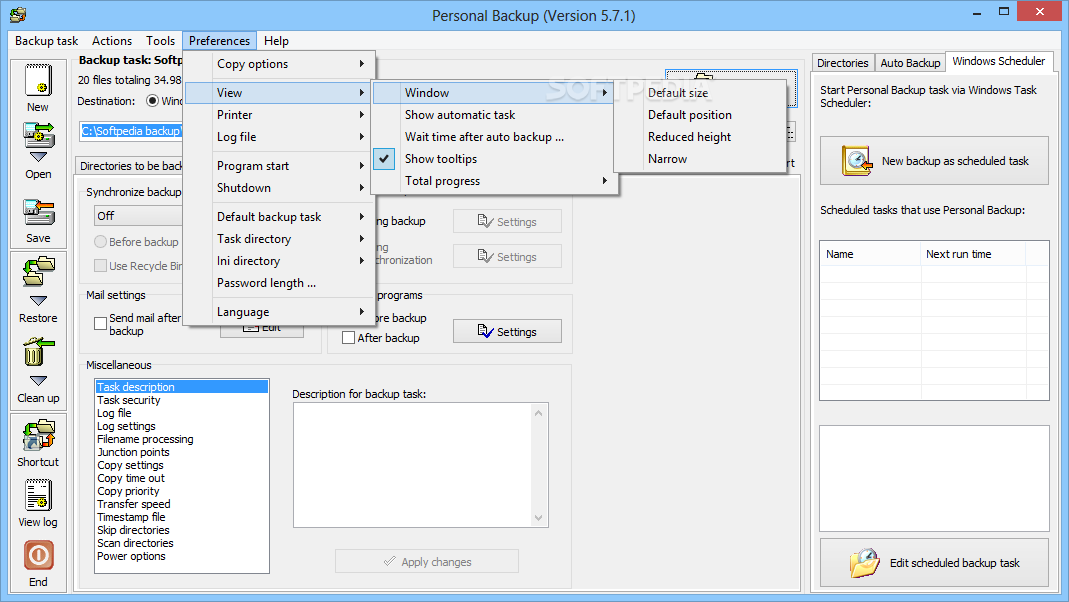This screenshot has width=1069, height=602.
Task: Switch to the Directories tab
Action: pyautogui.click(x=843, y=63)
